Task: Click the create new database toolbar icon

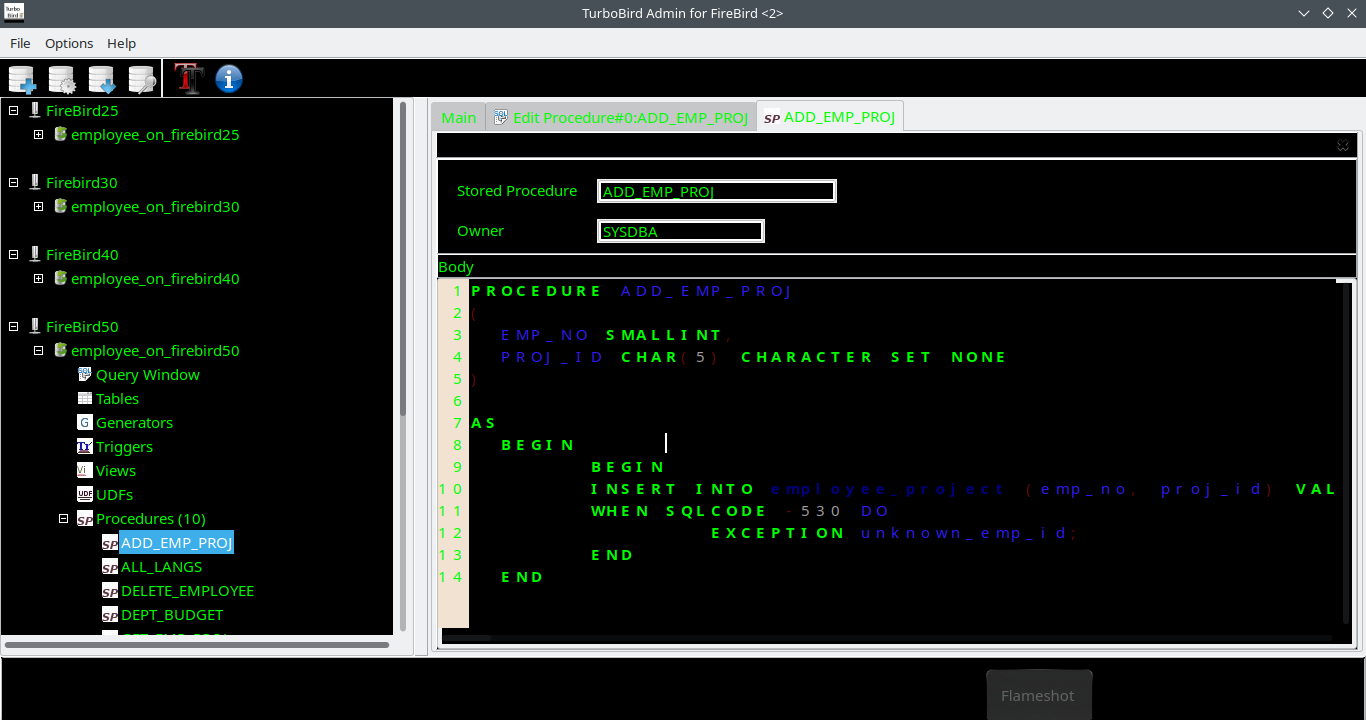Action: [x=22, y=78]
